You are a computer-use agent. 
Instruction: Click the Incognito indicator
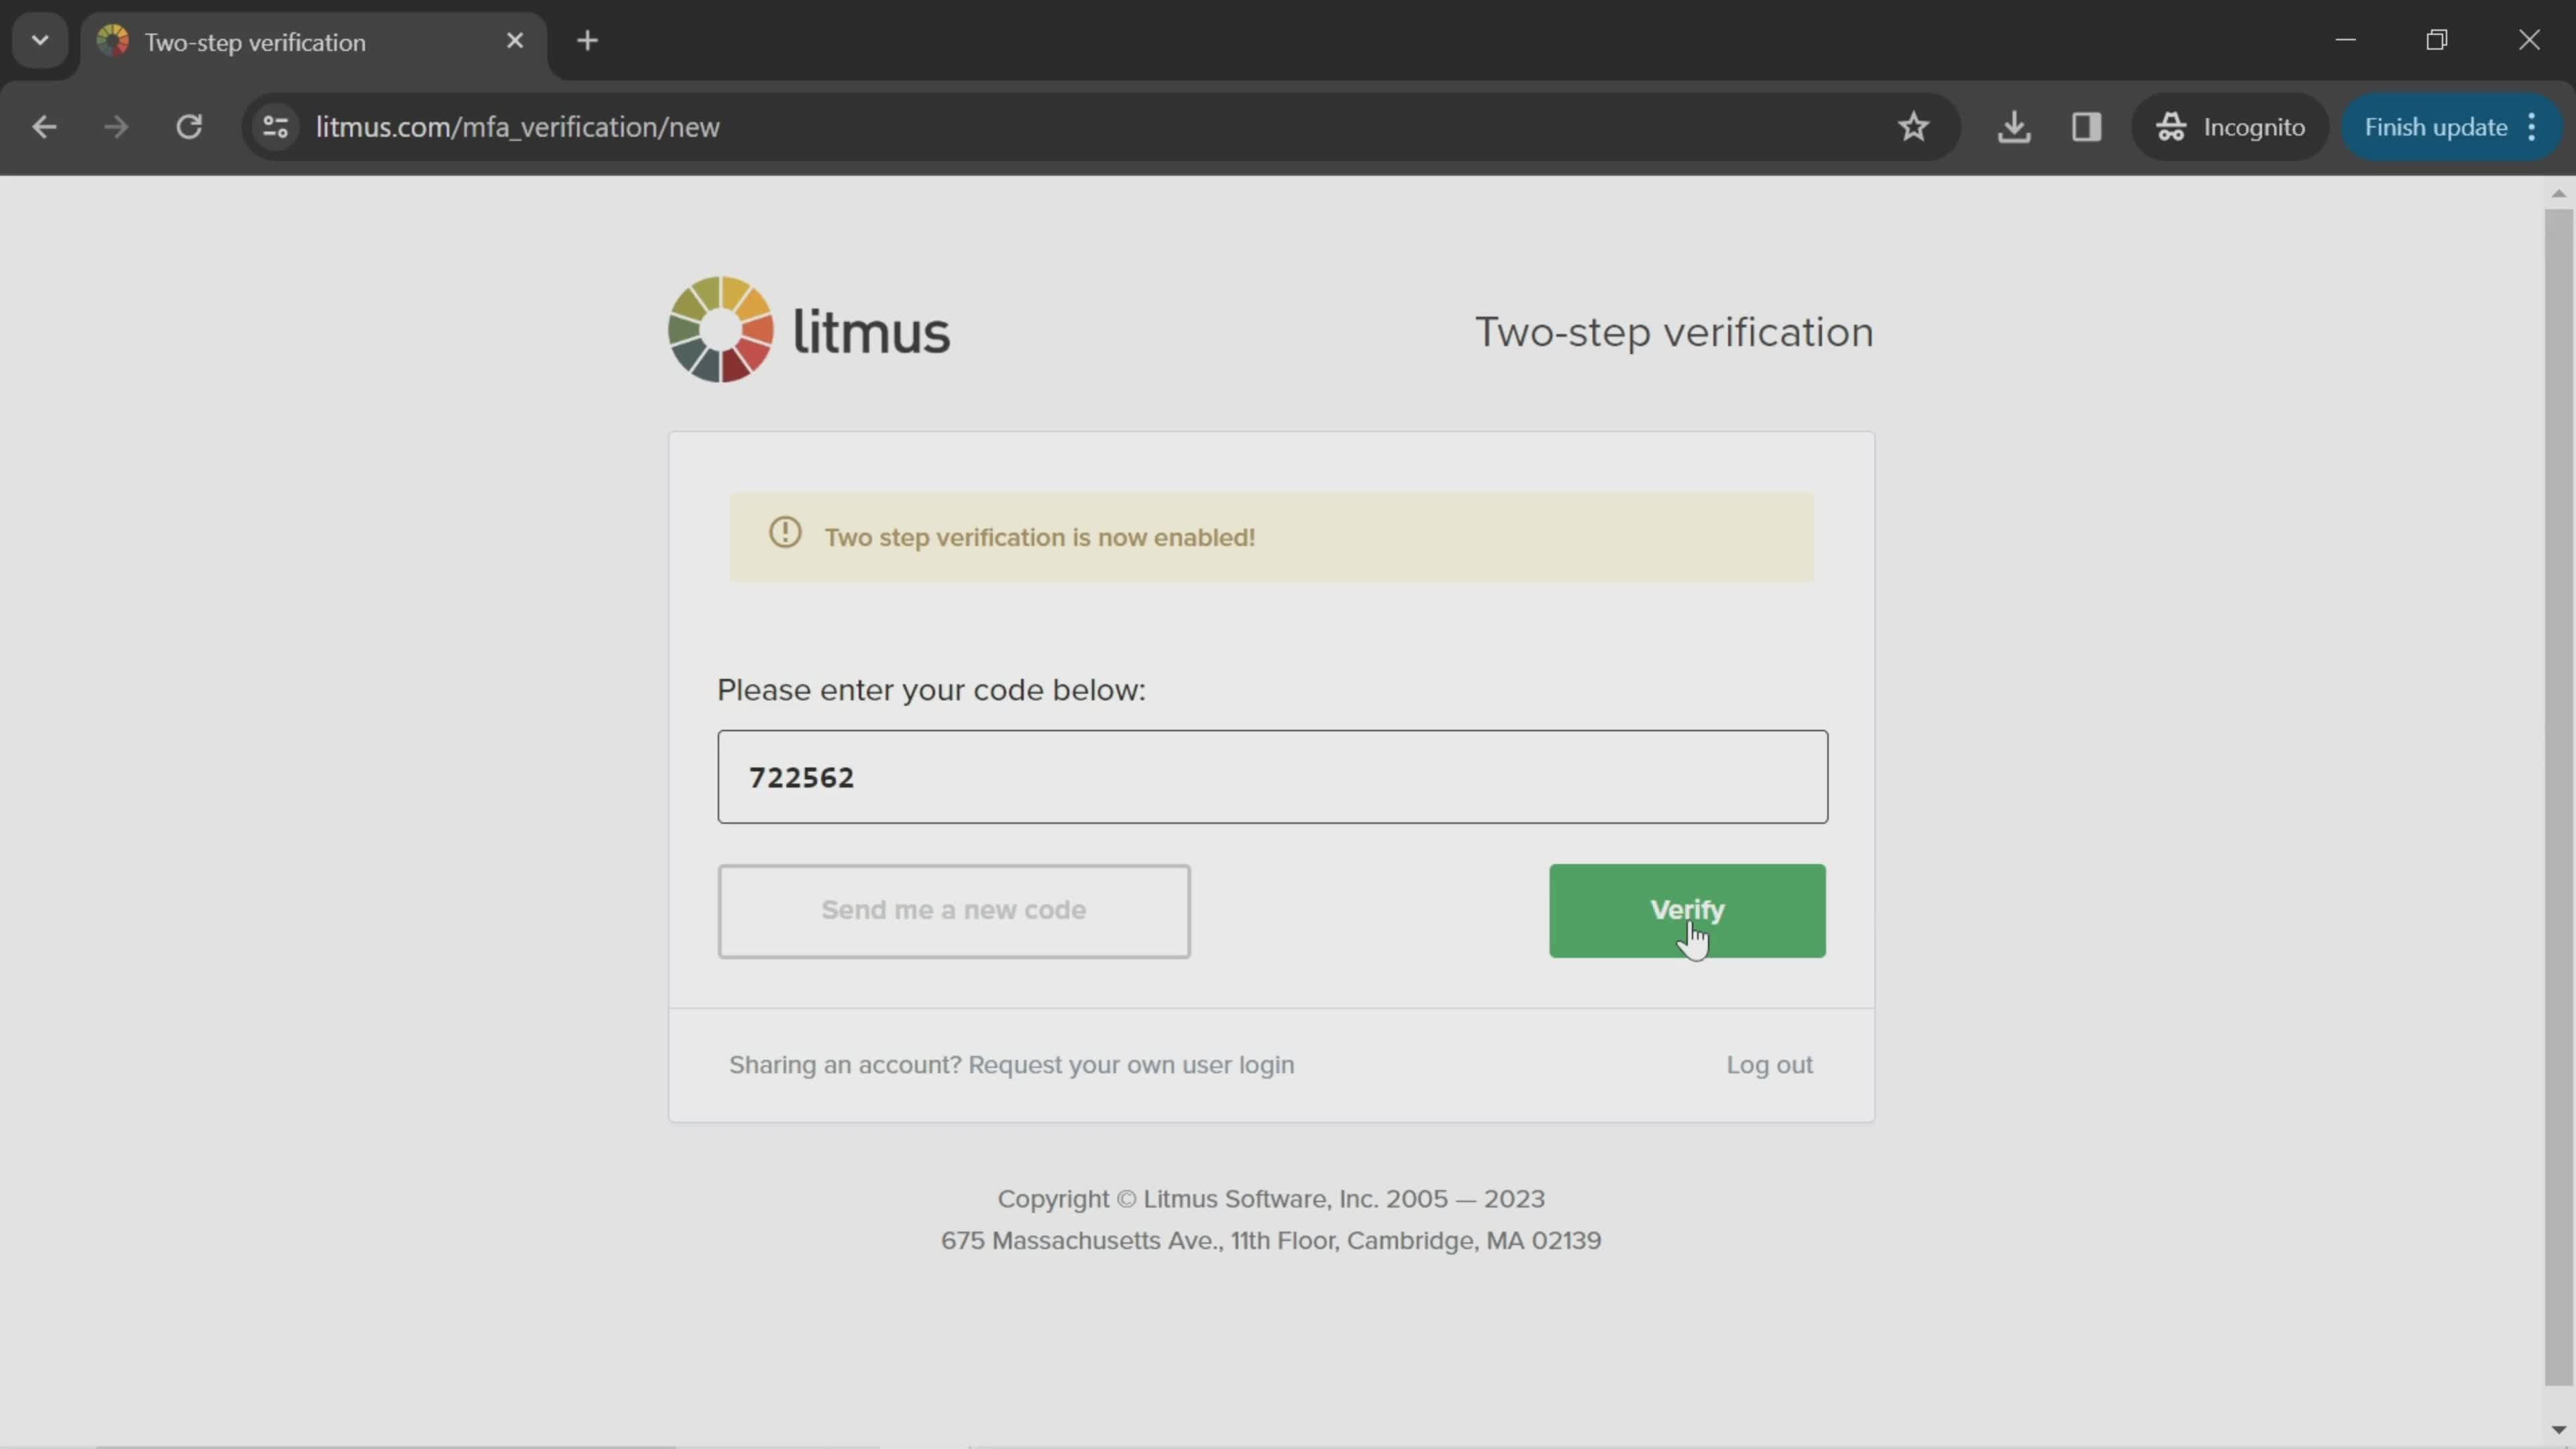2231,127
